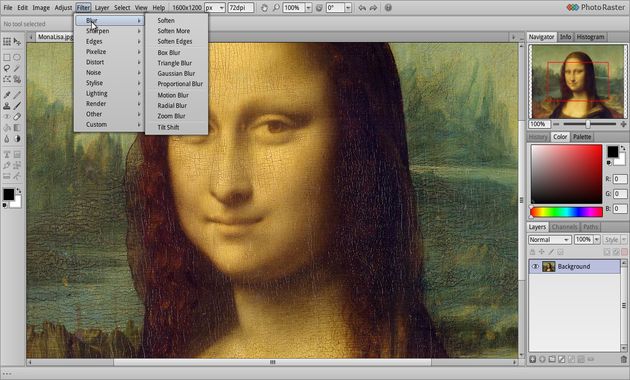
Task: Switch to the Palette tab
Action: pos(582,137)
